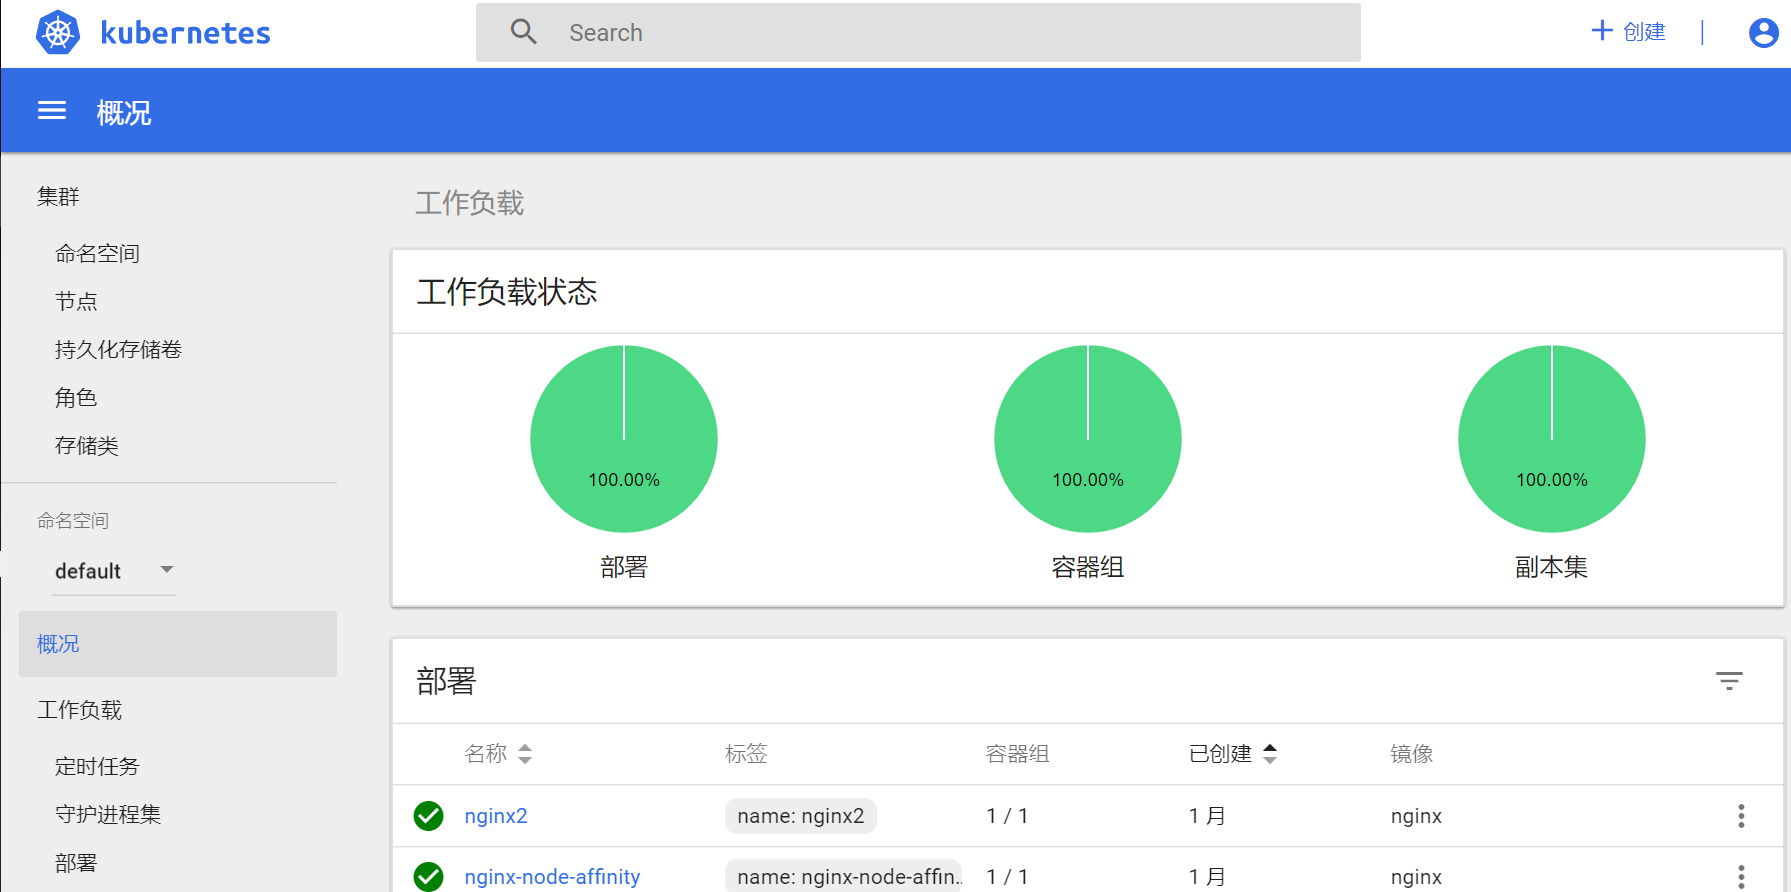Image resolution: width=1791 pixels, height=892 pixels.
Task: Go to 定时任务 page
Action: [x=97, y=767]
